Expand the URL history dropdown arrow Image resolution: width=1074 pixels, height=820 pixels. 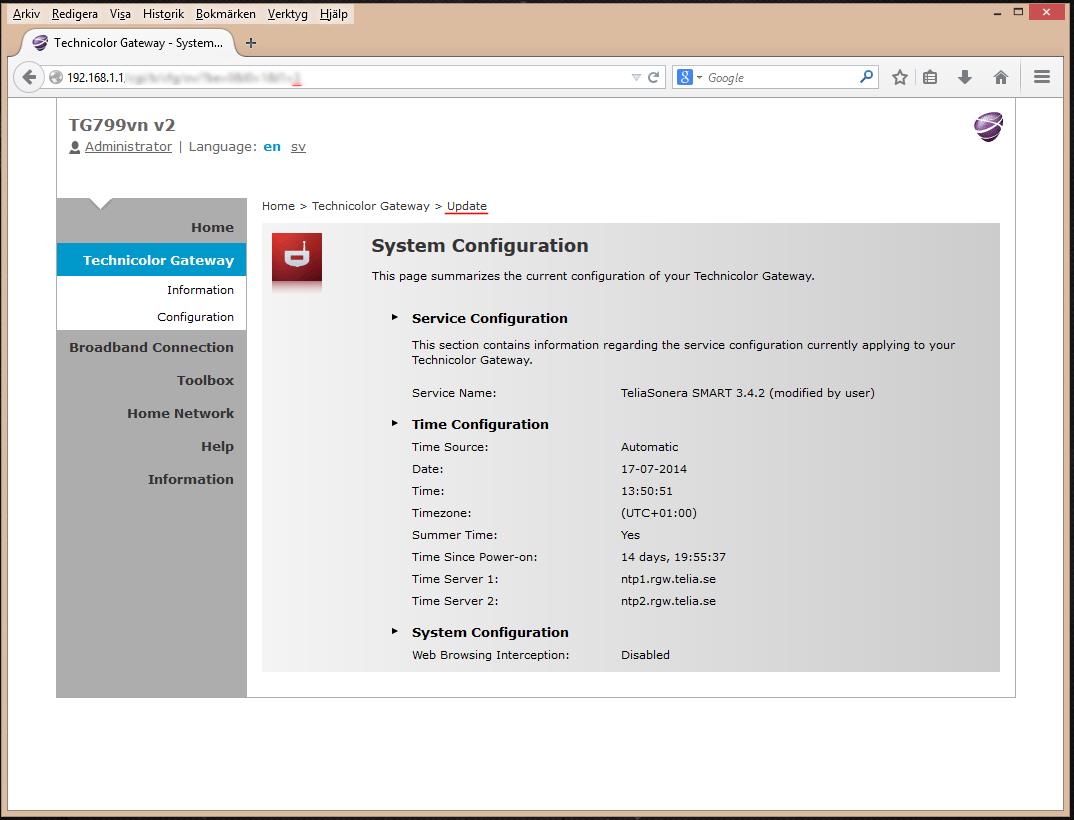pyautogui.click(x=636, y=77)
